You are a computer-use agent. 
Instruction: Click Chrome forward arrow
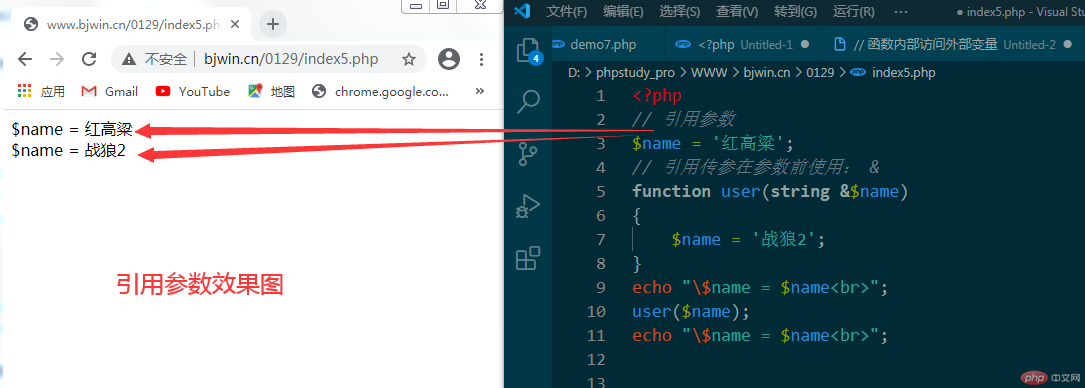[x=57, y=59]
